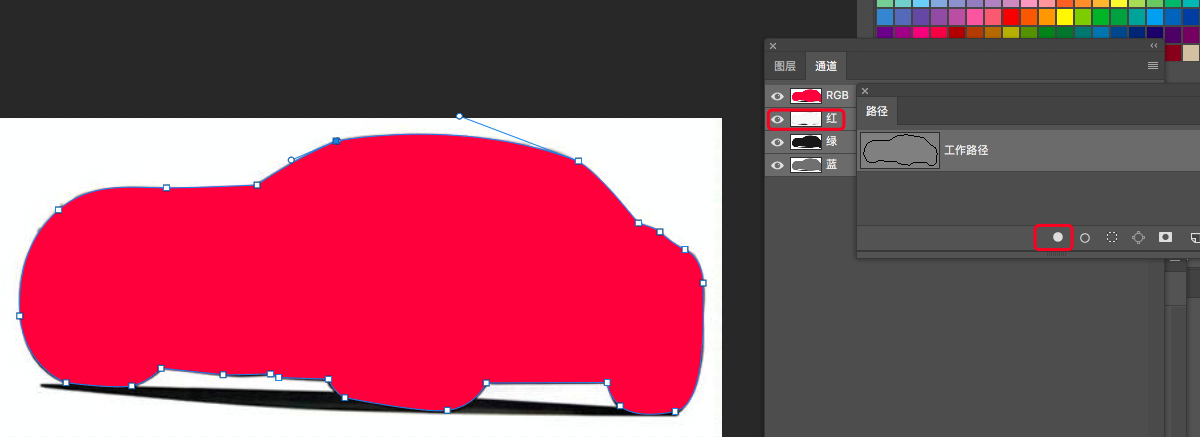Pick the pure red swatch
Image resolution: width=1200 pixels, height=437 pixels.
(x=1011, y=17)
